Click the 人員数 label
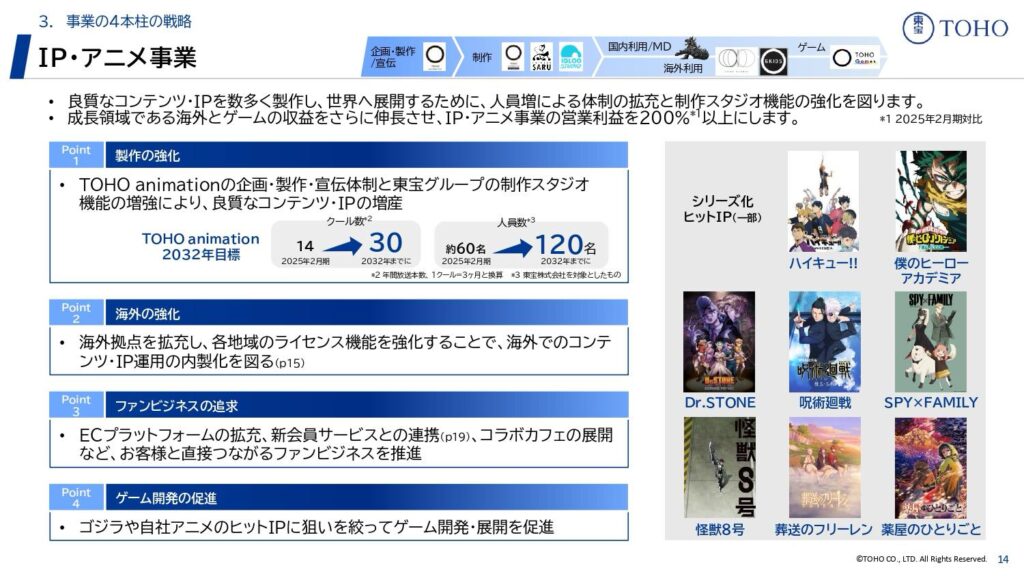This screenshot has width=1024, height=576. click(x=516, y=222)
